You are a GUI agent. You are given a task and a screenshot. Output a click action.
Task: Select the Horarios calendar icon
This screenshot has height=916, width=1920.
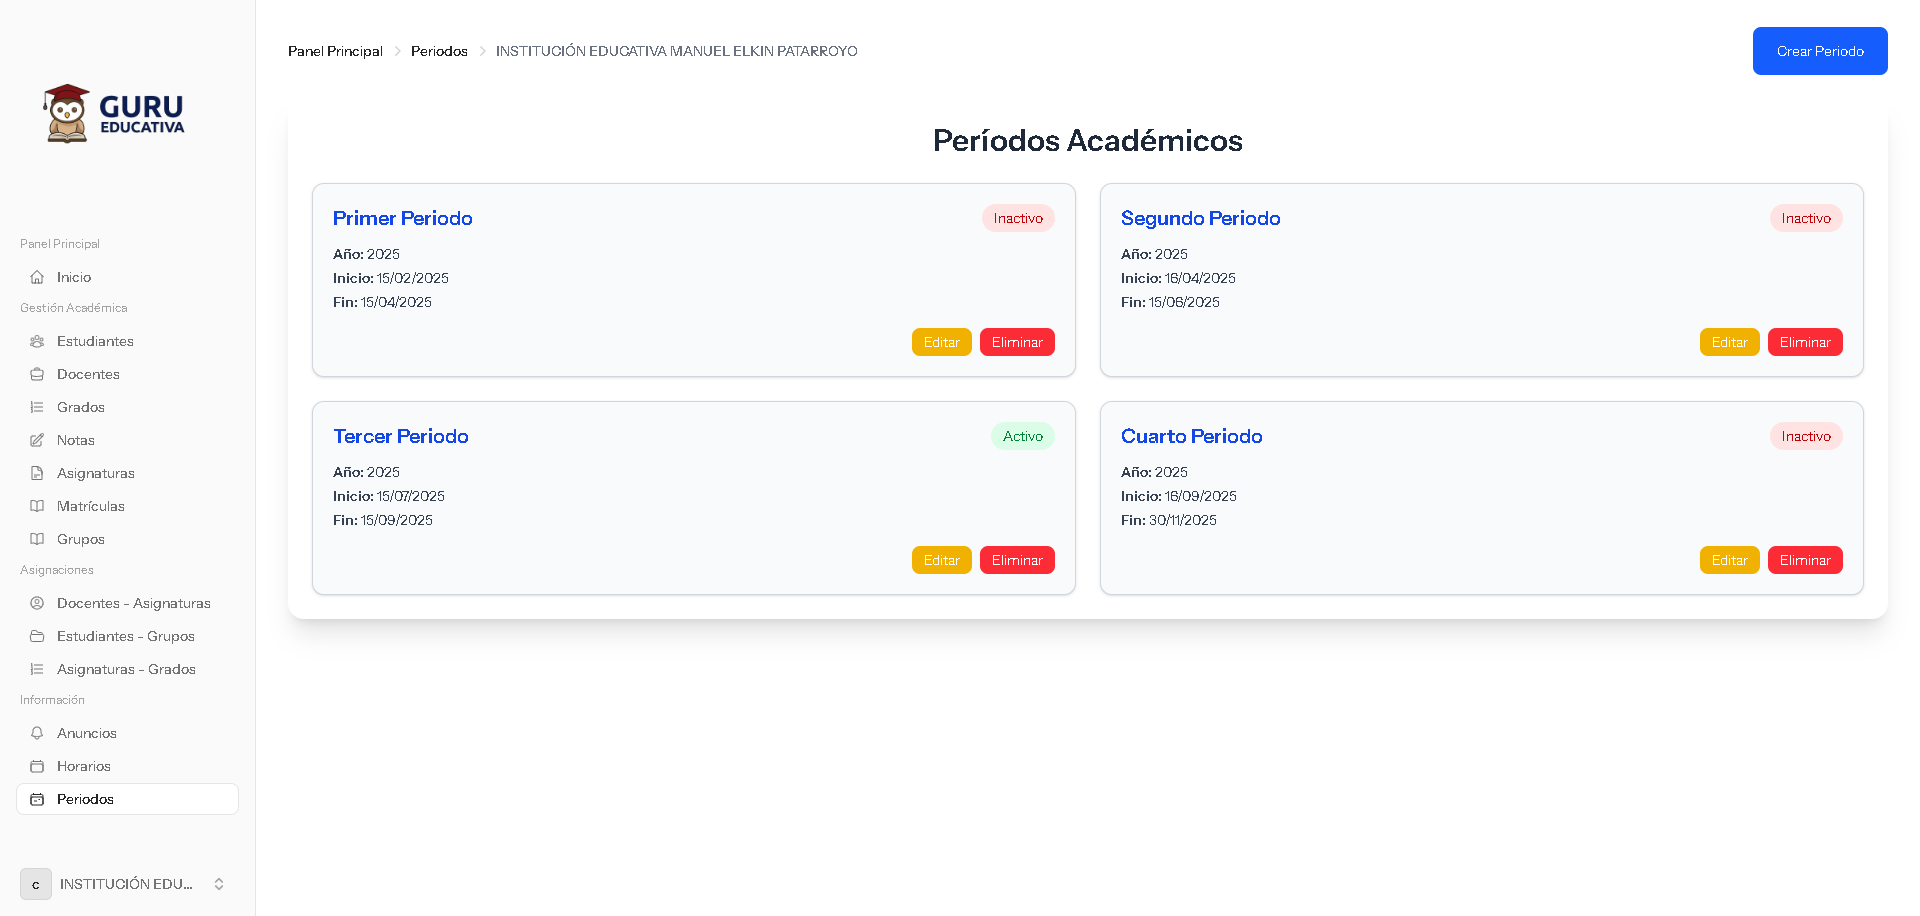click(36, 766)
